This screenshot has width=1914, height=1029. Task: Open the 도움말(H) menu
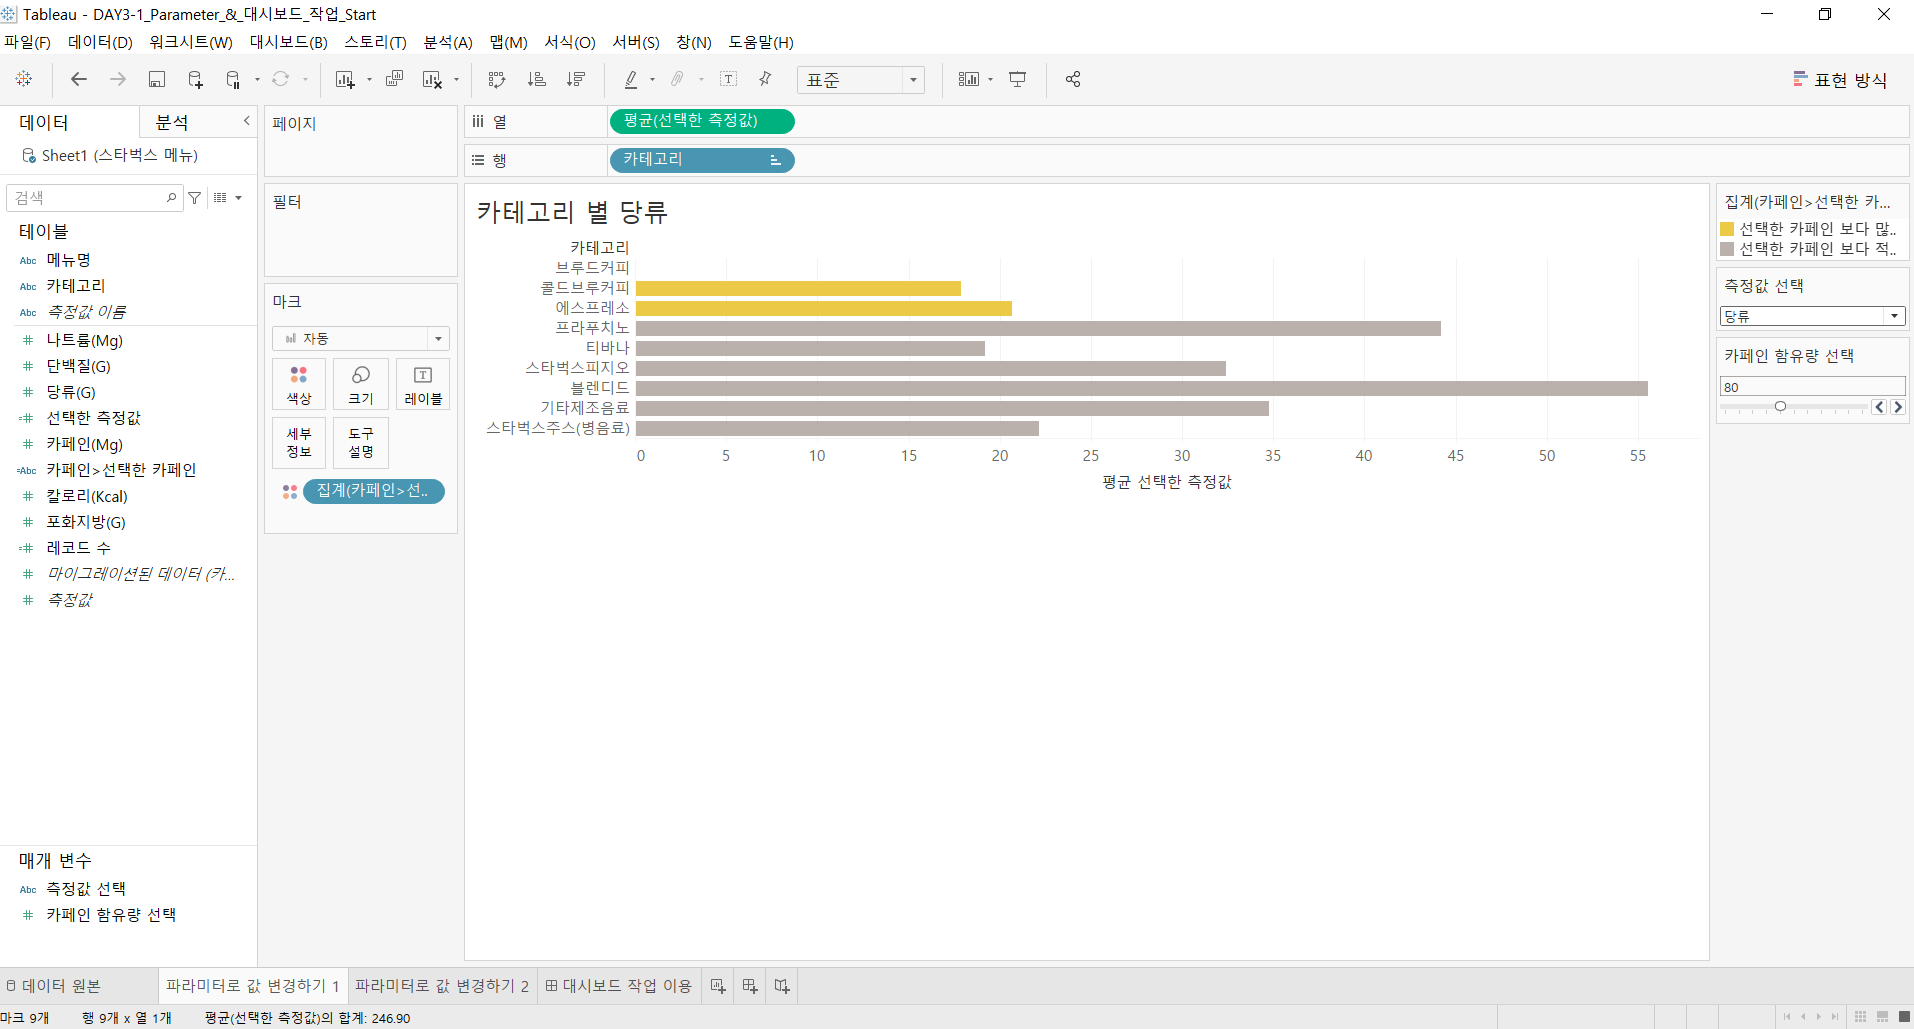point(761,42)
